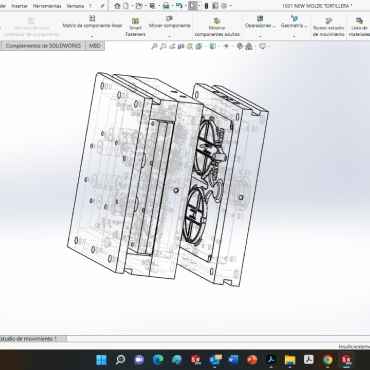
Task: Switch to the MBD tab
Action: point(95,46)
